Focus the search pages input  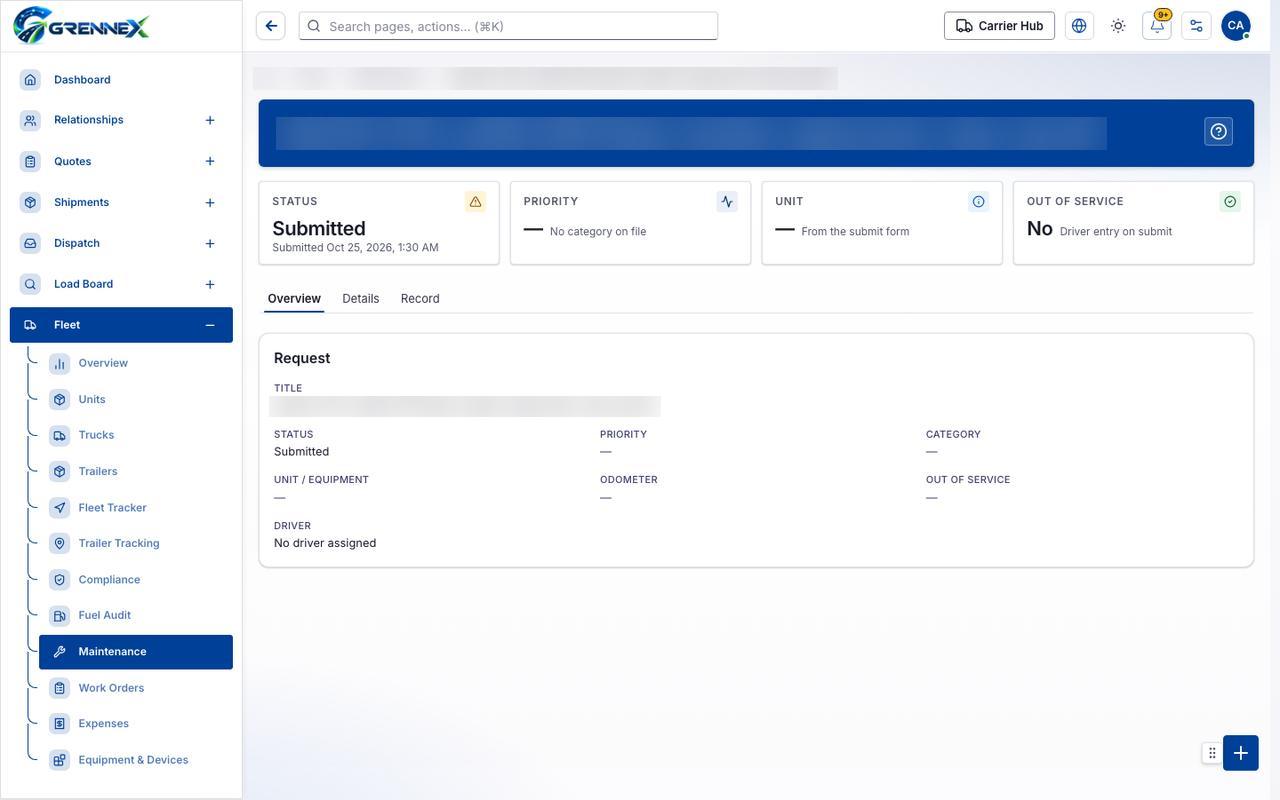pos(508,26)
